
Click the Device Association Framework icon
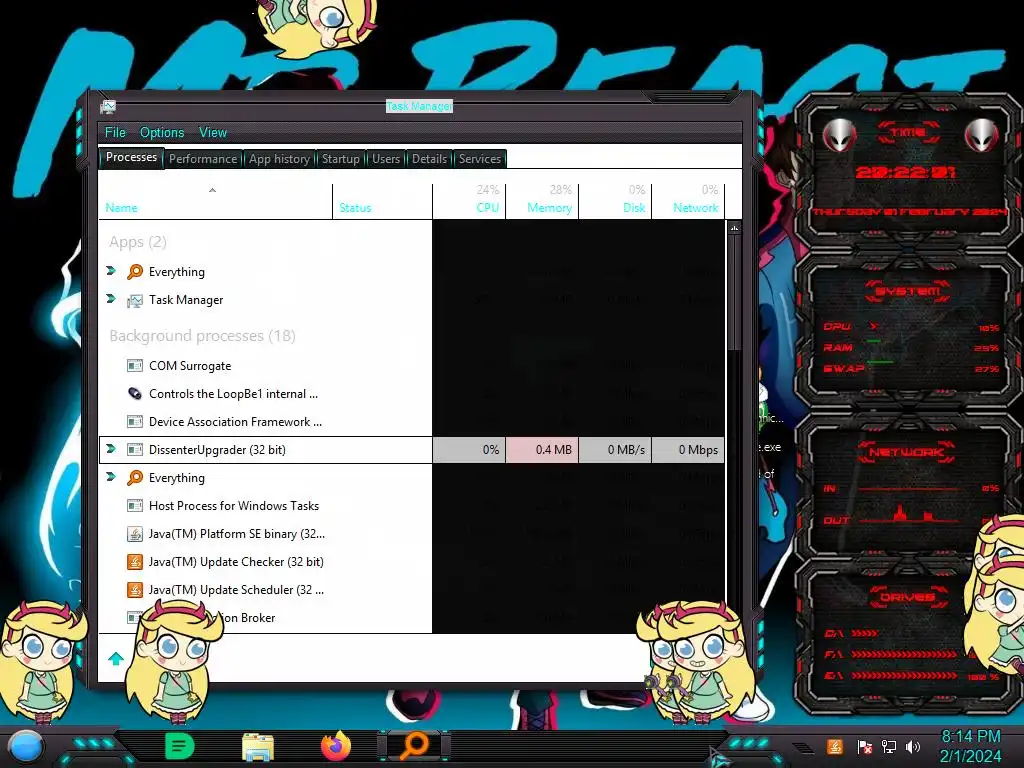[135, 422]
